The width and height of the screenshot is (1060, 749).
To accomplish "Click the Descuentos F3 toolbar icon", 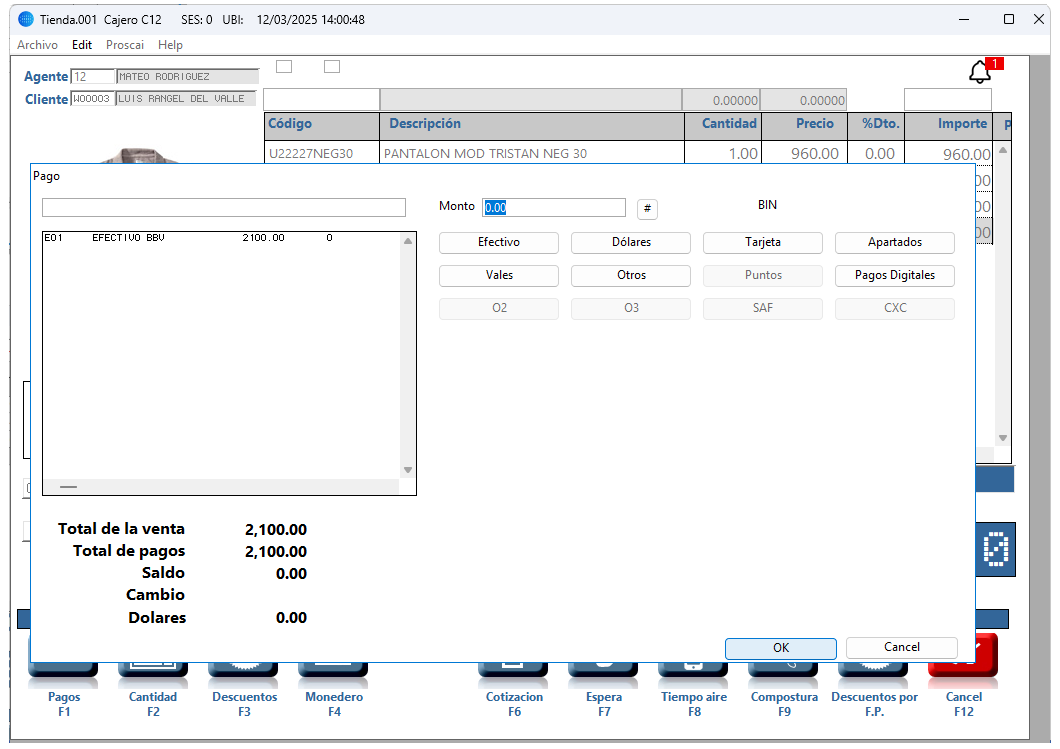I will (243, 670).
